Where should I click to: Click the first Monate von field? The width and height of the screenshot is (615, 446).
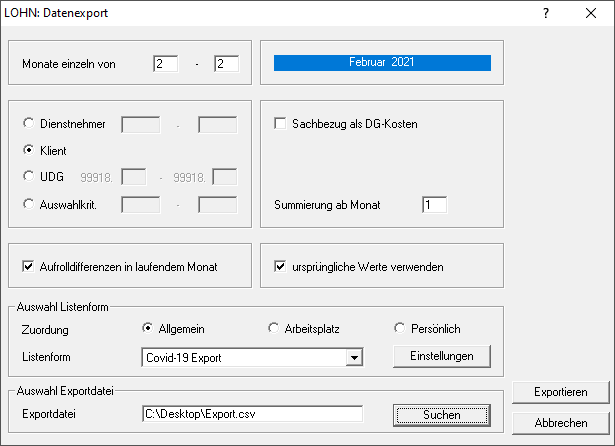pyautogui.click(x=165, y=64)
